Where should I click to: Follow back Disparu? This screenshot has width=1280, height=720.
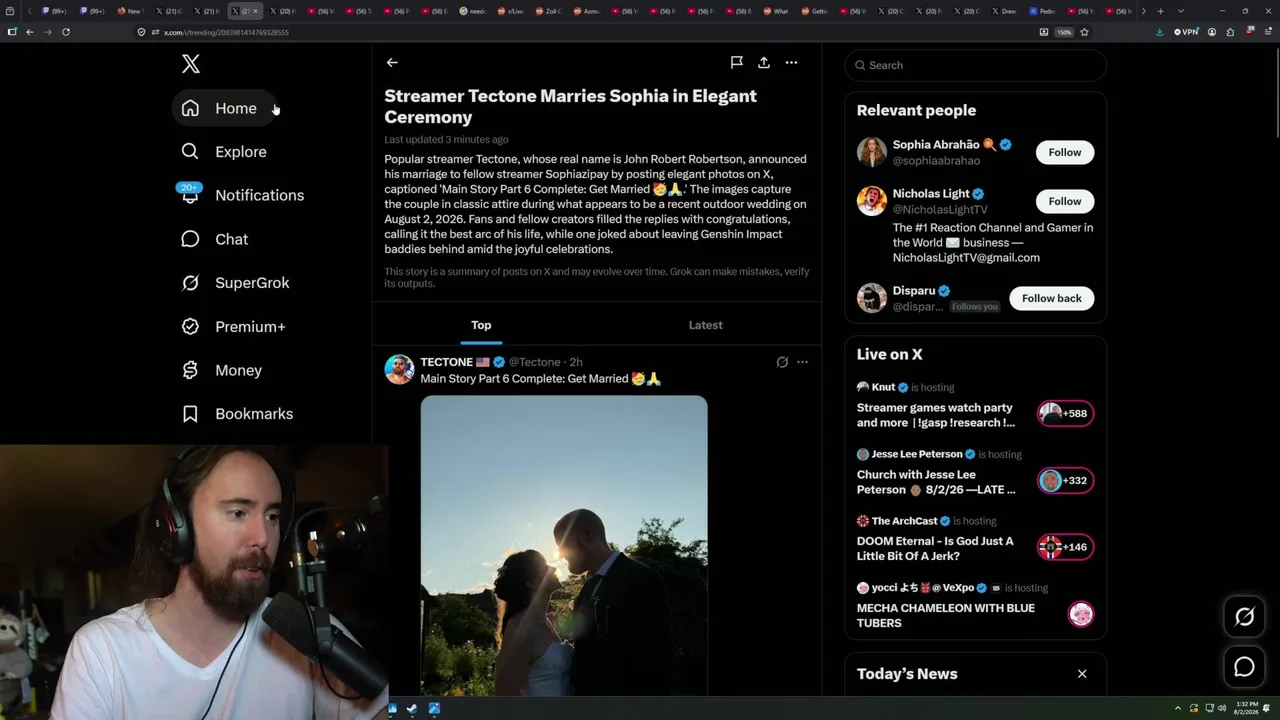click(1052, 298)
